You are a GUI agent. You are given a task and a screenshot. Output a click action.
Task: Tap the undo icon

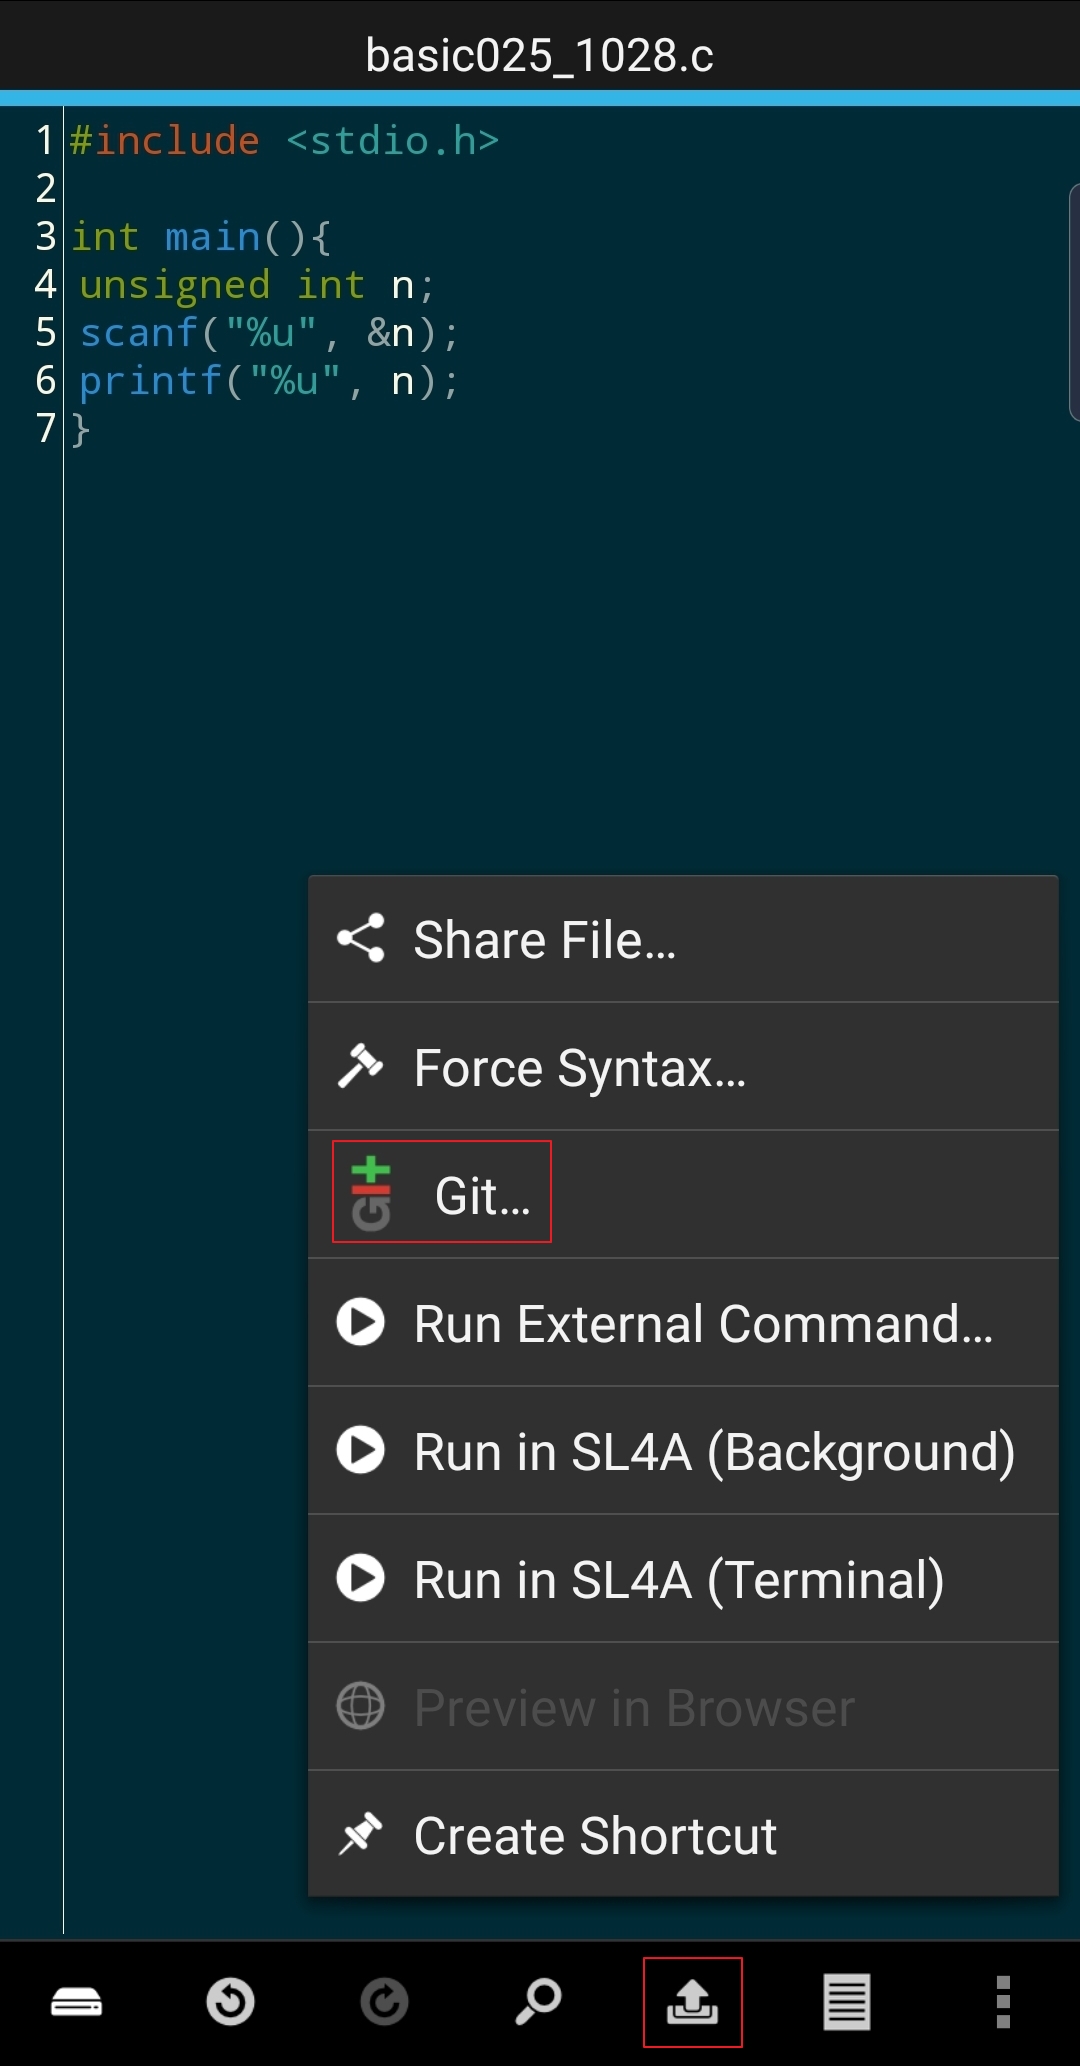pyautogui.click(x=230, y=2002)
